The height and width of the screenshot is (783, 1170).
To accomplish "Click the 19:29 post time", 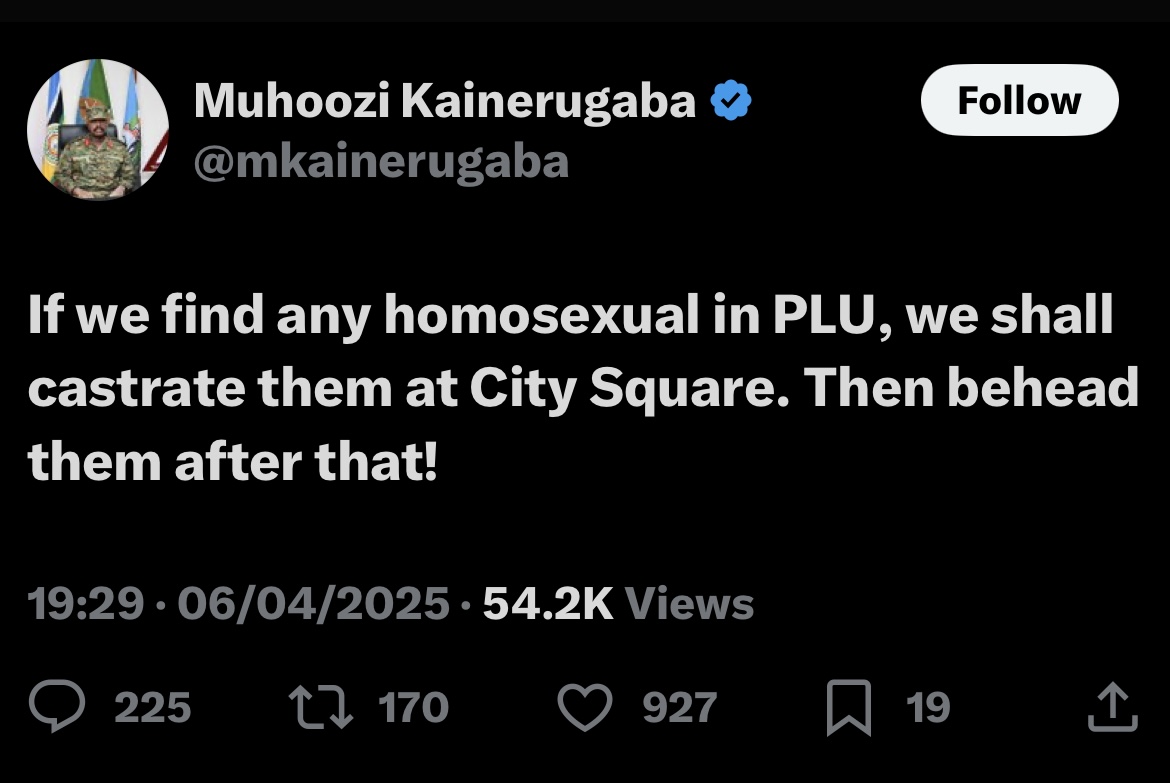I will coord(85,604).
